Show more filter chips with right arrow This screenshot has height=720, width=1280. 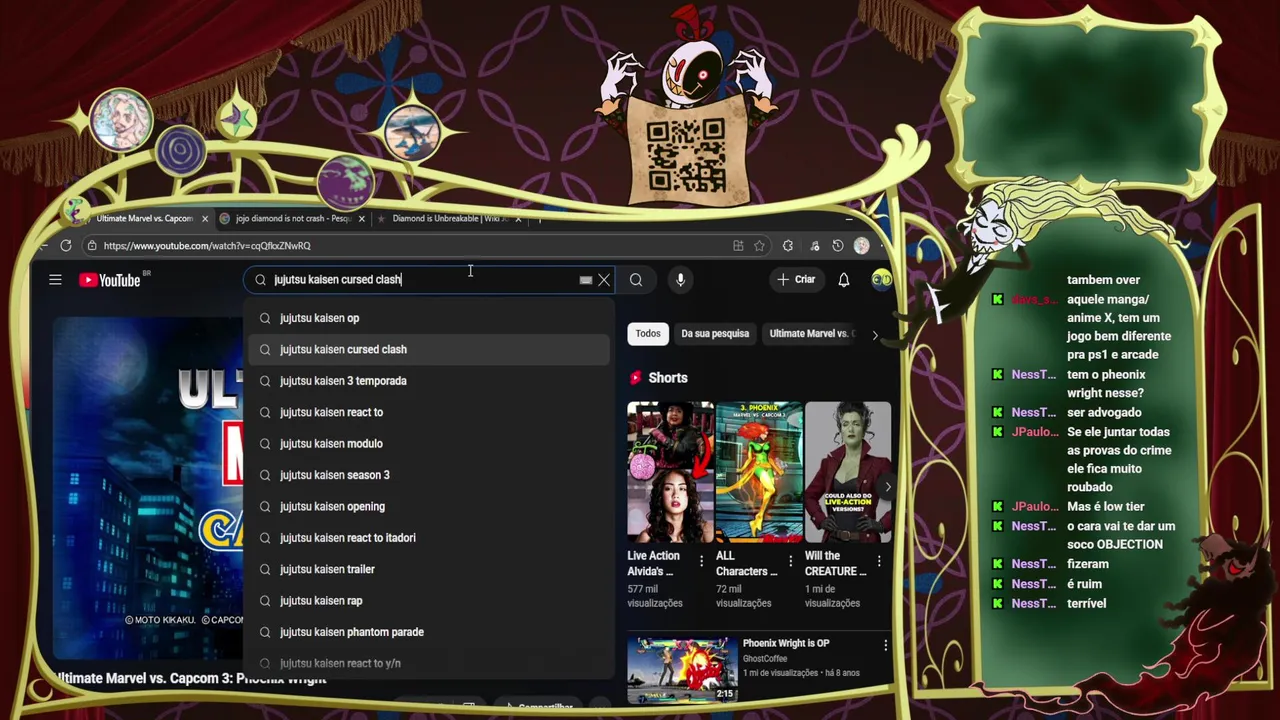point(875,335)
